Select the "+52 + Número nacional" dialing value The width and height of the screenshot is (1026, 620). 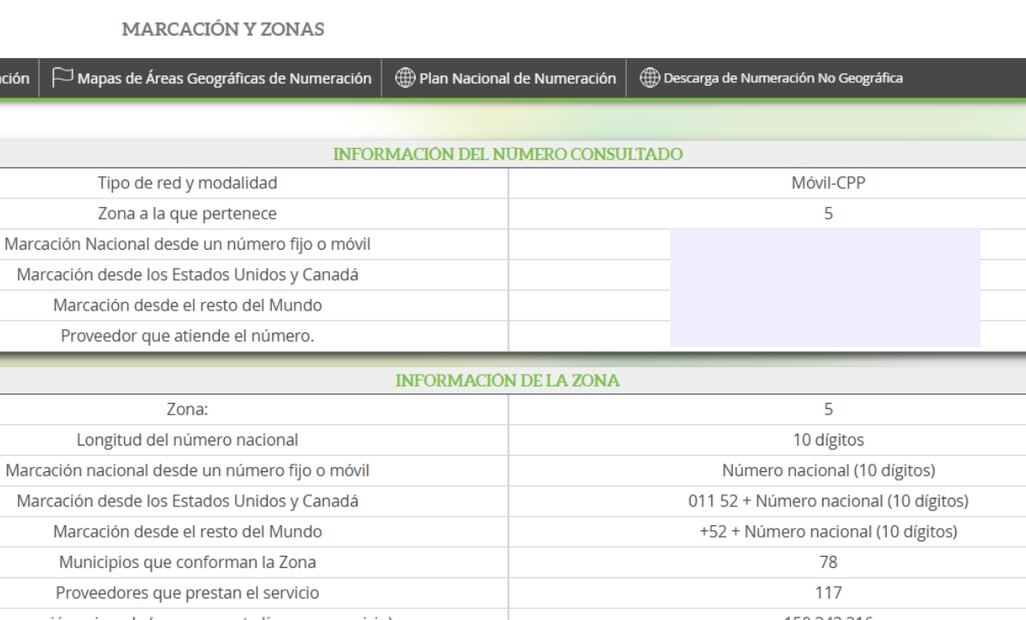tap(828, 531)
